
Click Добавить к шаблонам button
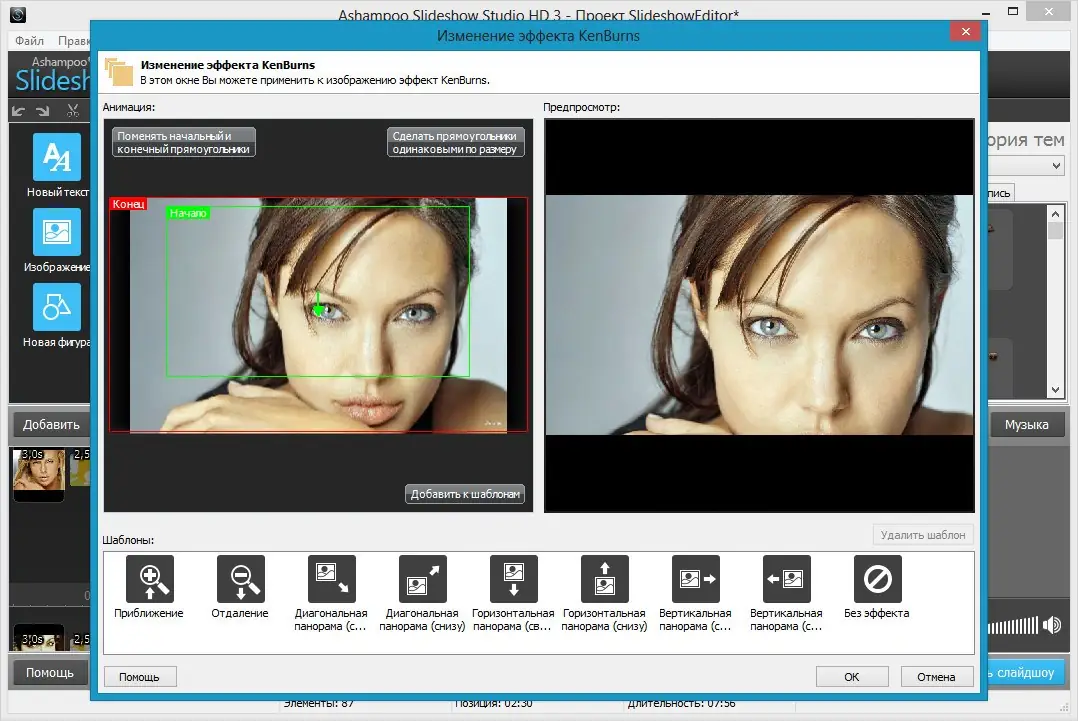tap(465, 493)
